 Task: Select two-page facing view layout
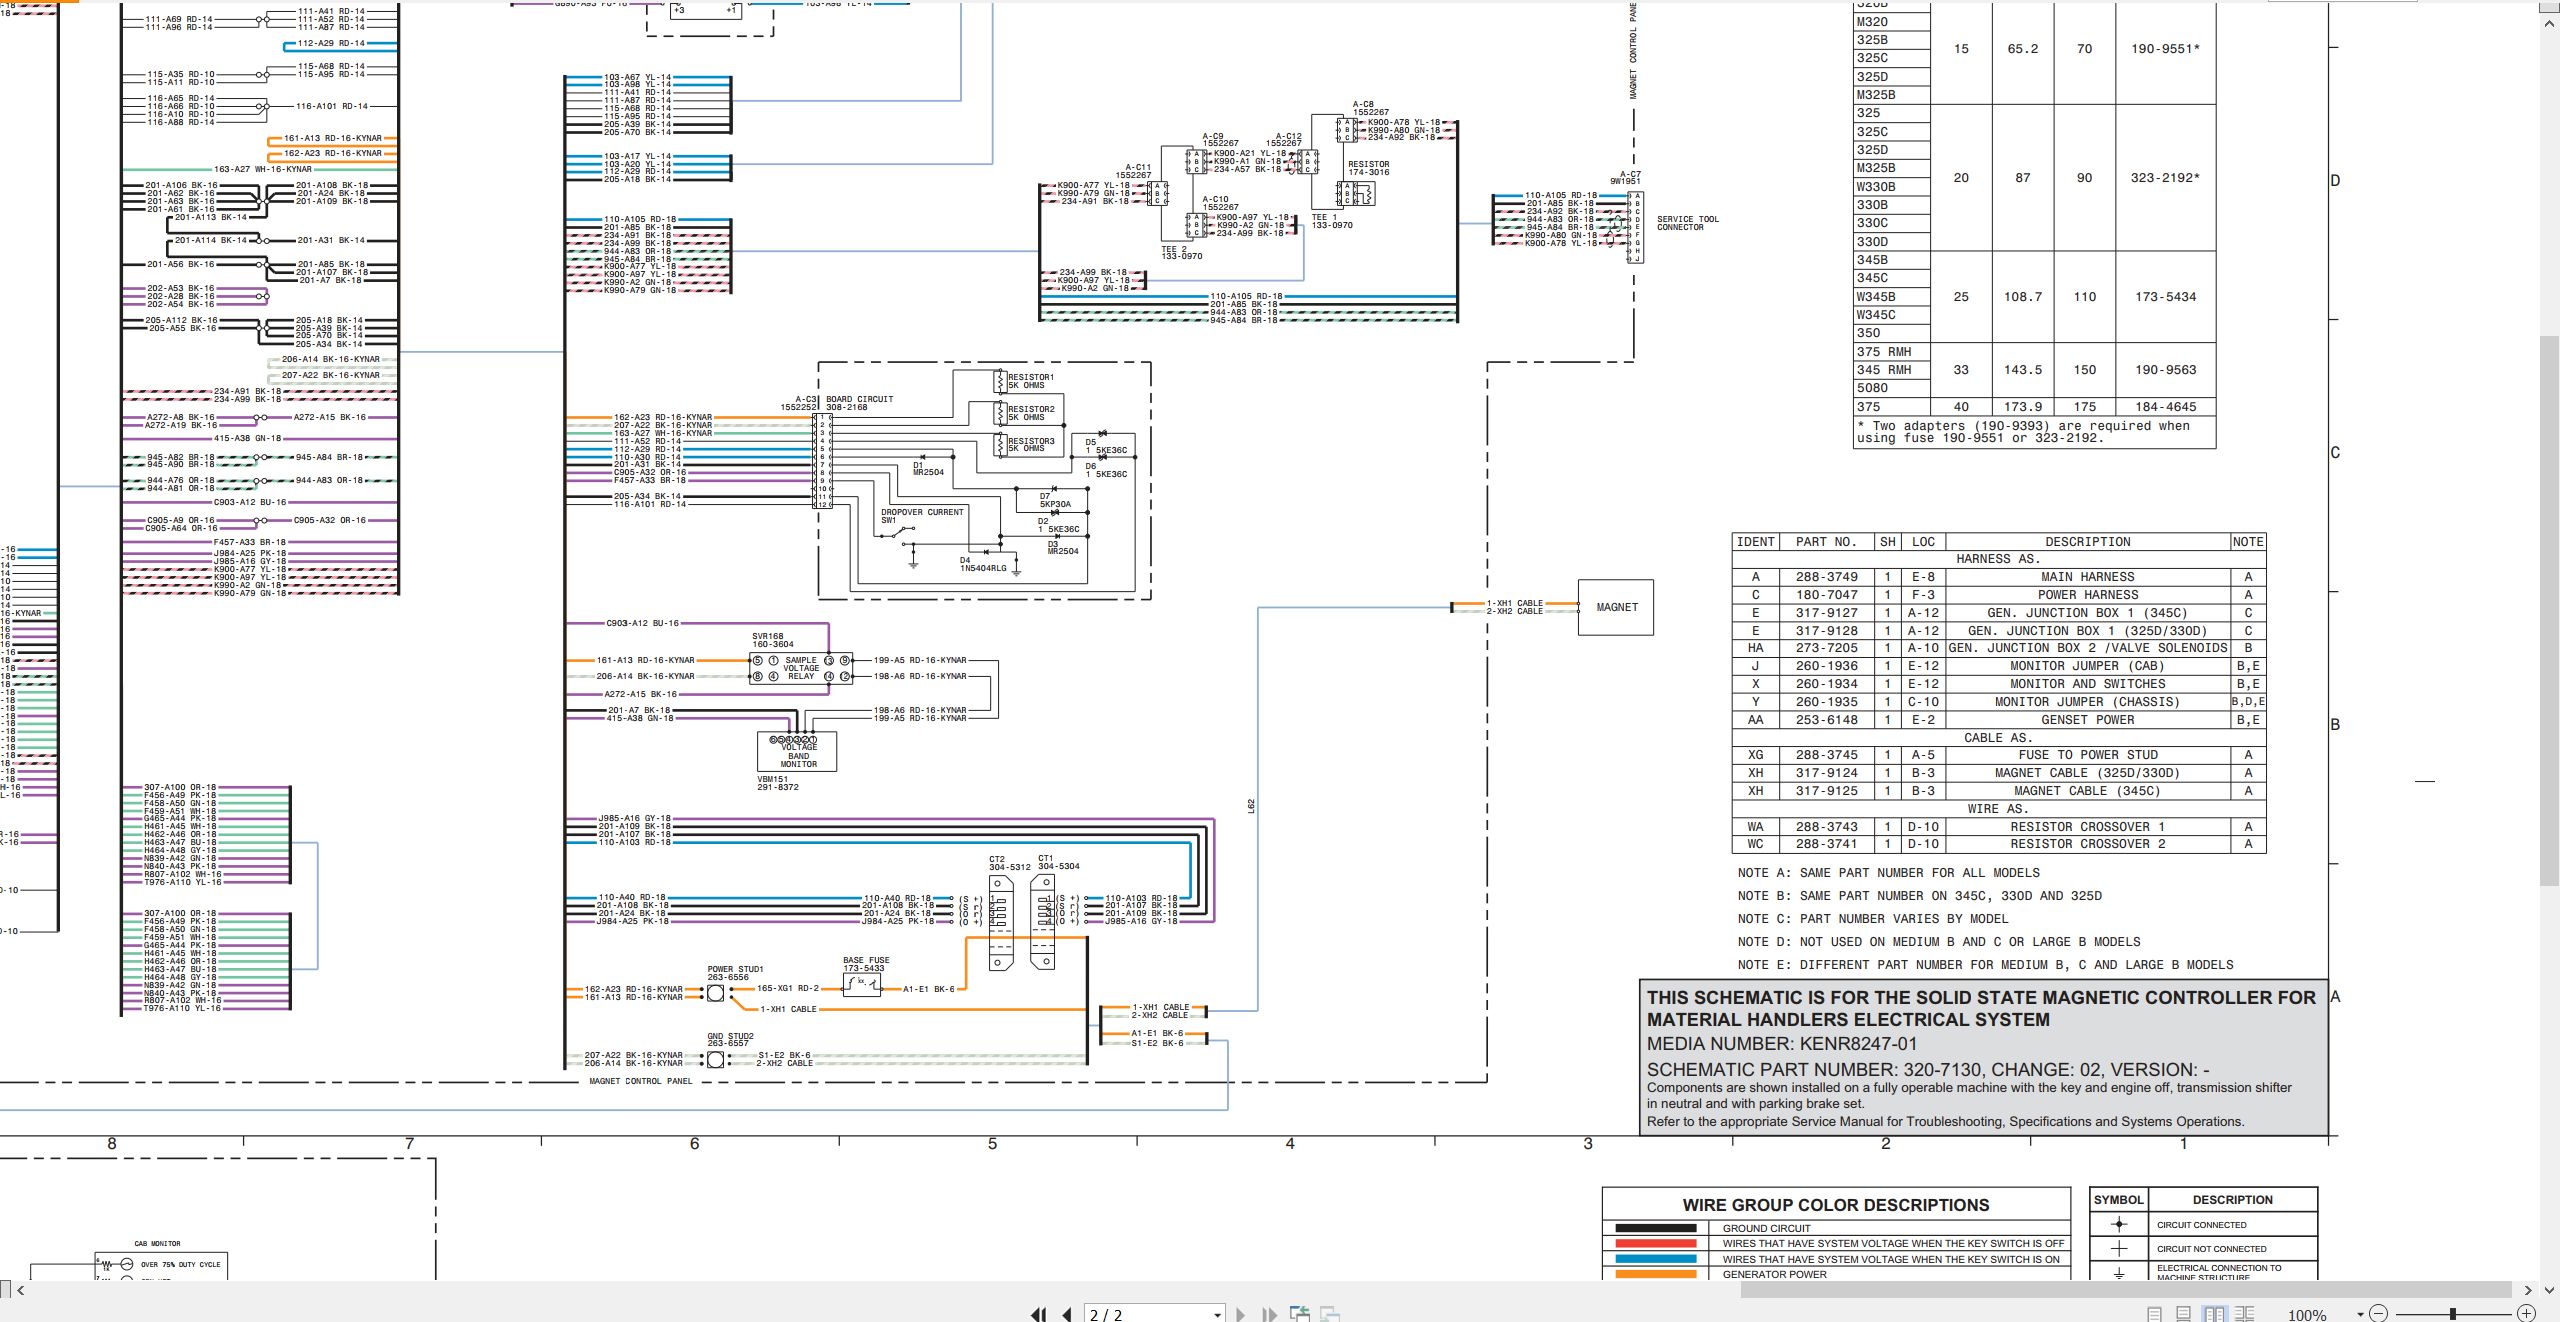point(2215,1314)
